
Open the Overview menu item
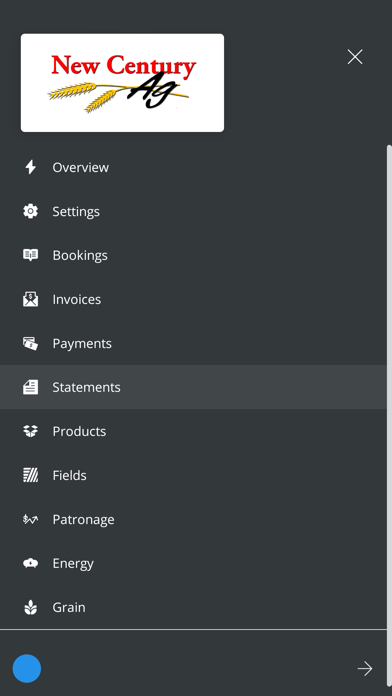point(194,167)
